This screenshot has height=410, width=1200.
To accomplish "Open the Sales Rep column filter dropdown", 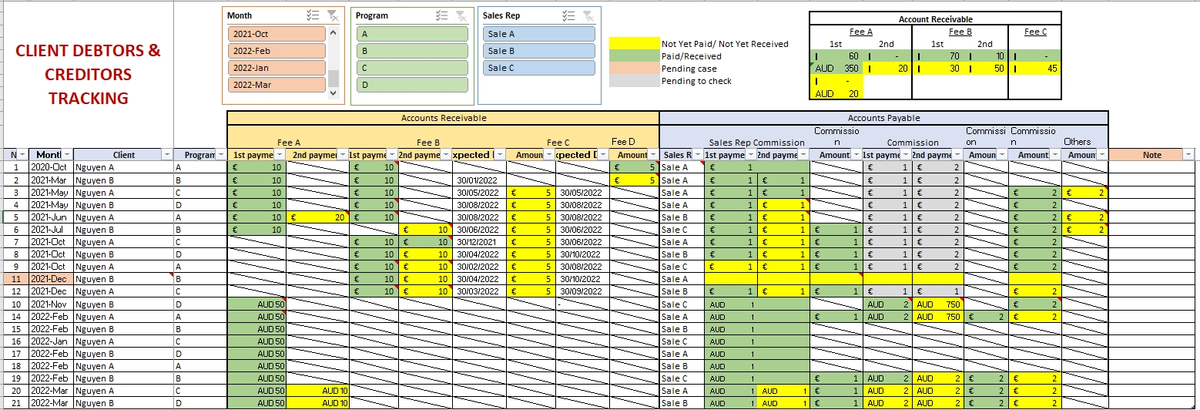I will click(x=697, y=156).
